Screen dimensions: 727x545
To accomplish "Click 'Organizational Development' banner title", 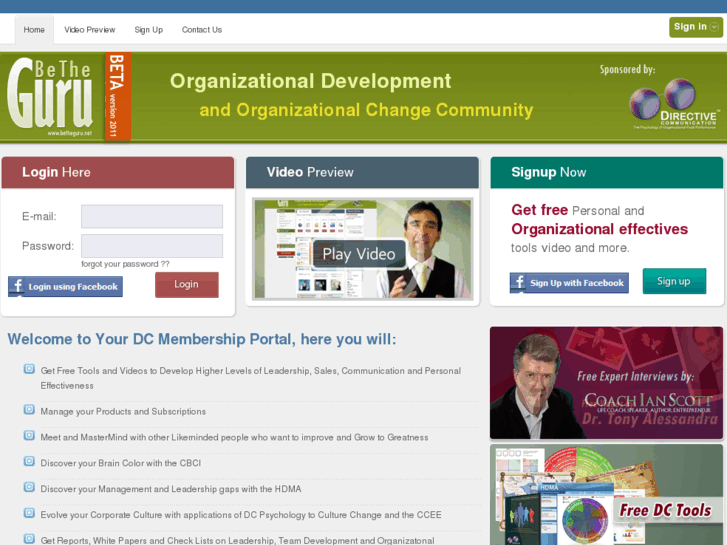I will (x=310, y=81).
